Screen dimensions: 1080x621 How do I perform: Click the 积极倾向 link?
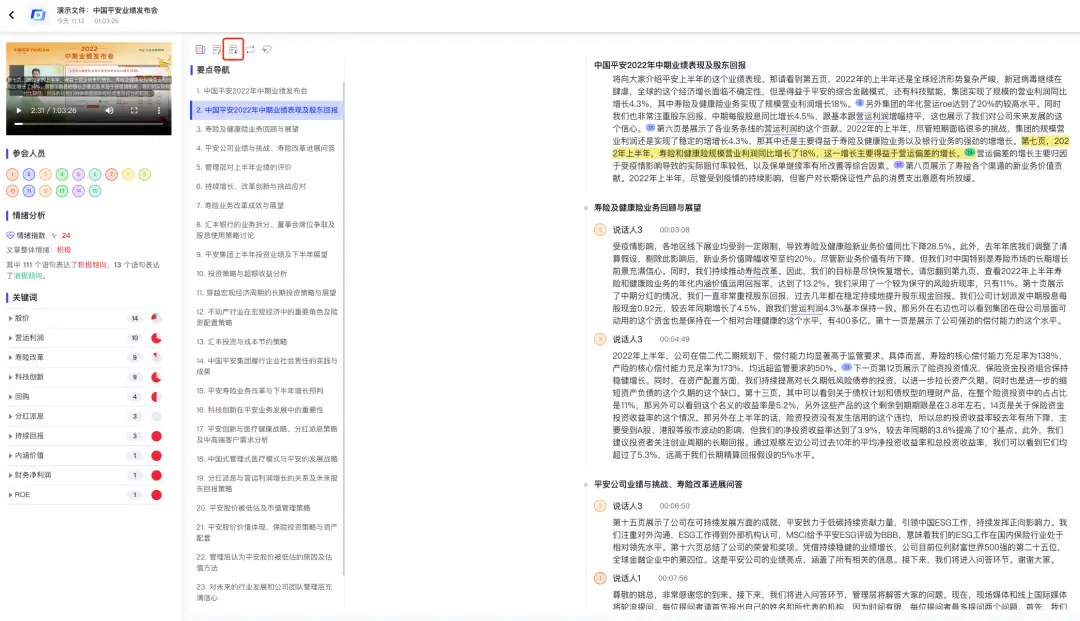coord(92,264)
